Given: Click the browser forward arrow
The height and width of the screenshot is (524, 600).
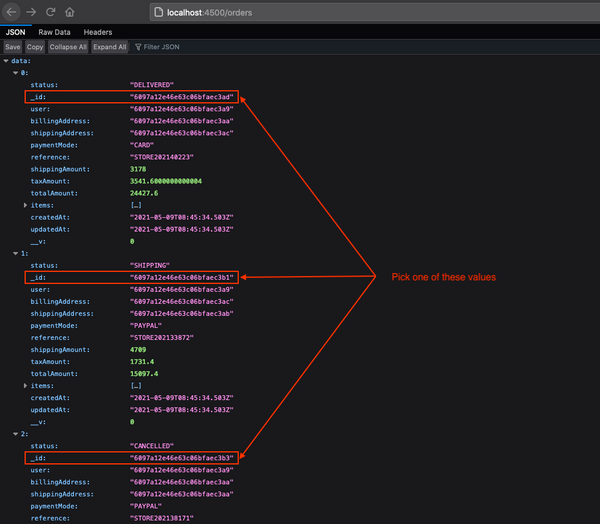Looking at the screenshot, I should (x=29, y=12).
